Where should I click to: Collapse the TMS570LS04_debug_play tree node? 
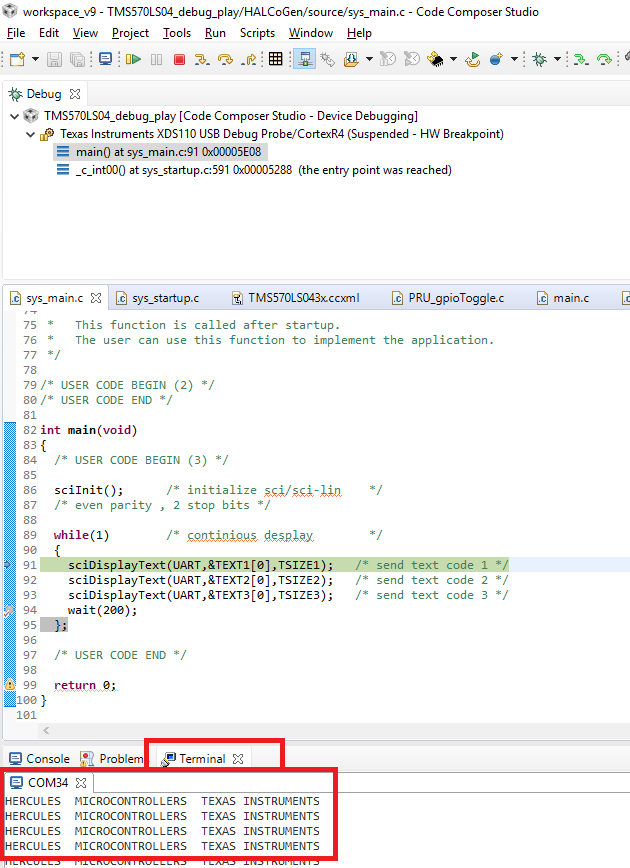click(15, 116)
